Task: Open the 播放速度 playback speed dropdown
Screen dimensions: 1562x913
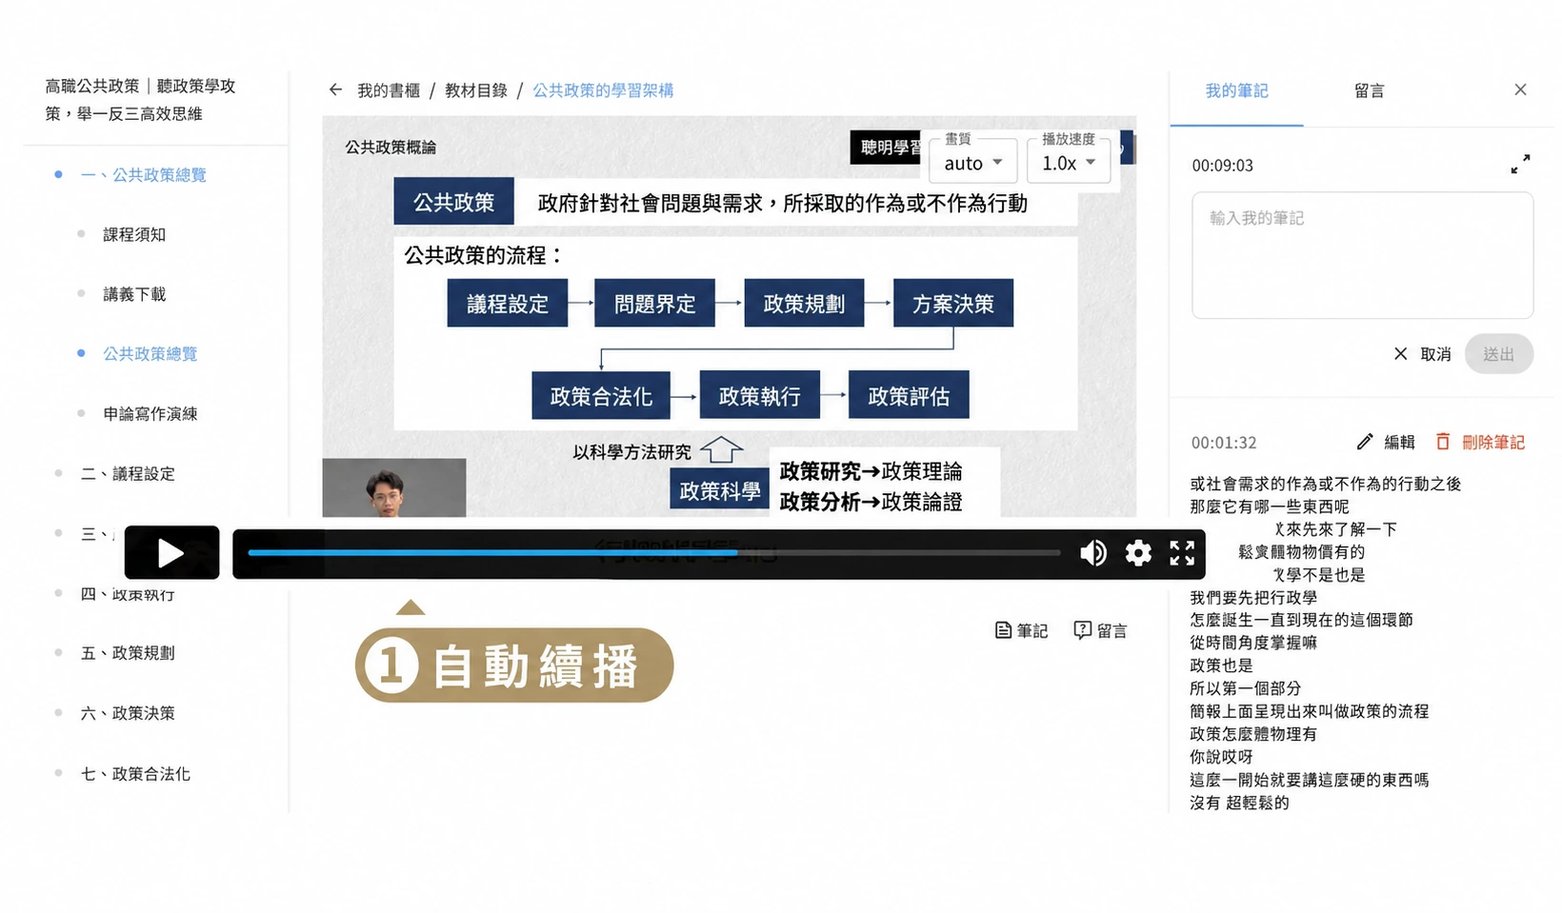Action: (1068, 162)
